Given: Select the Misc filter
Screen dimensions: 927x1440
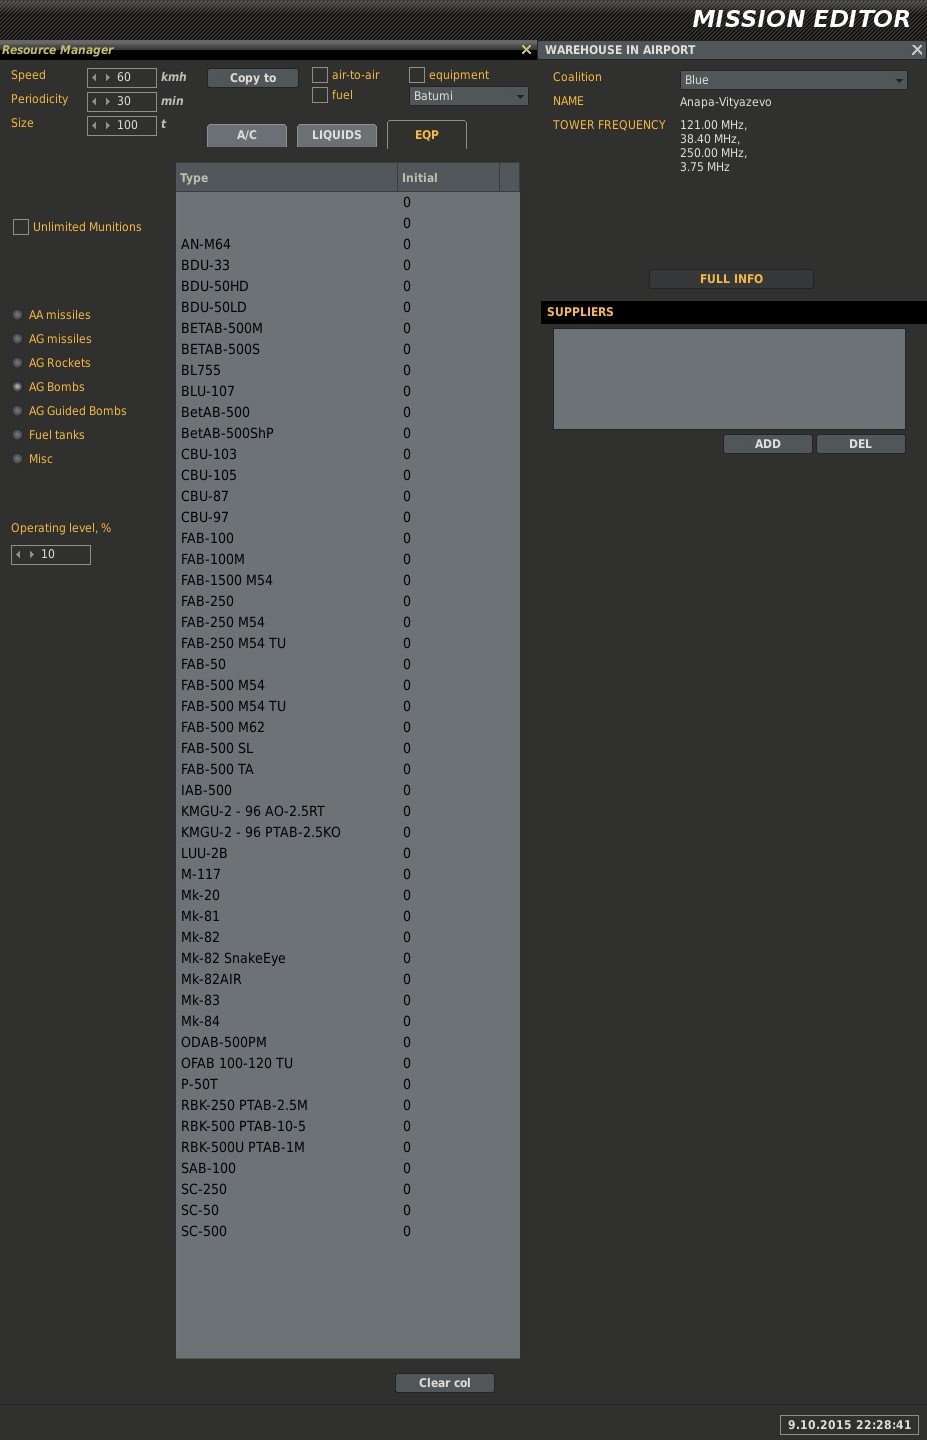Looking at the screenshot, I should point(18,459).
